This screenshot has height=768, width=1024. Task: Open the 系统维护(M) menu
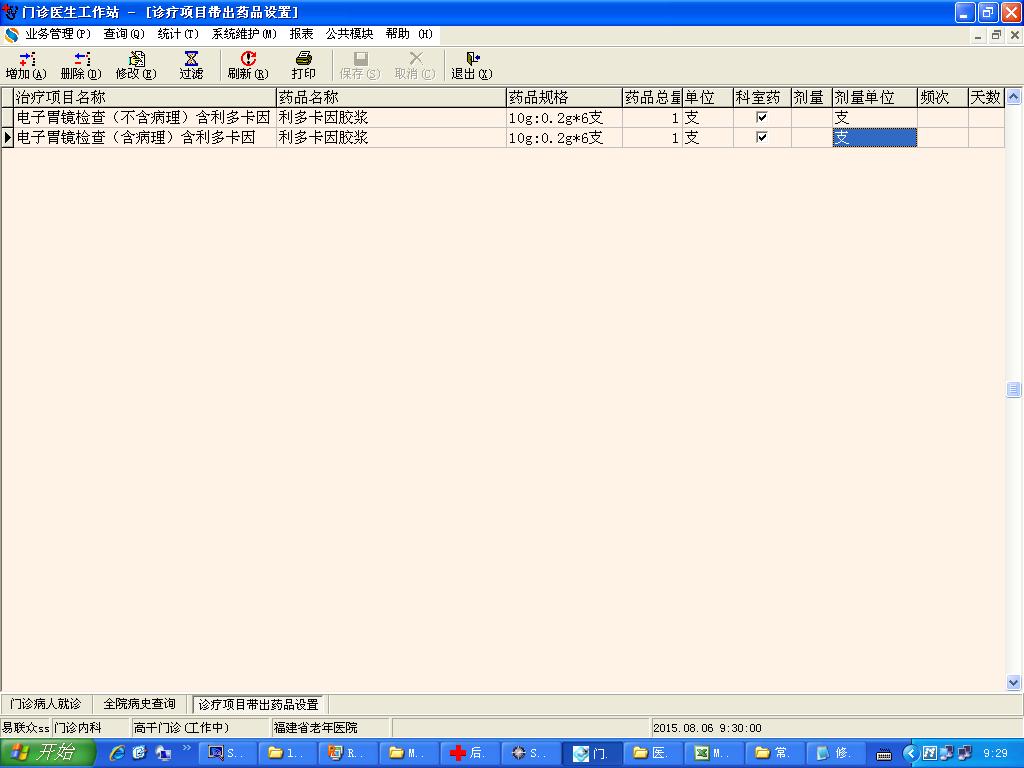pos(244,34)
